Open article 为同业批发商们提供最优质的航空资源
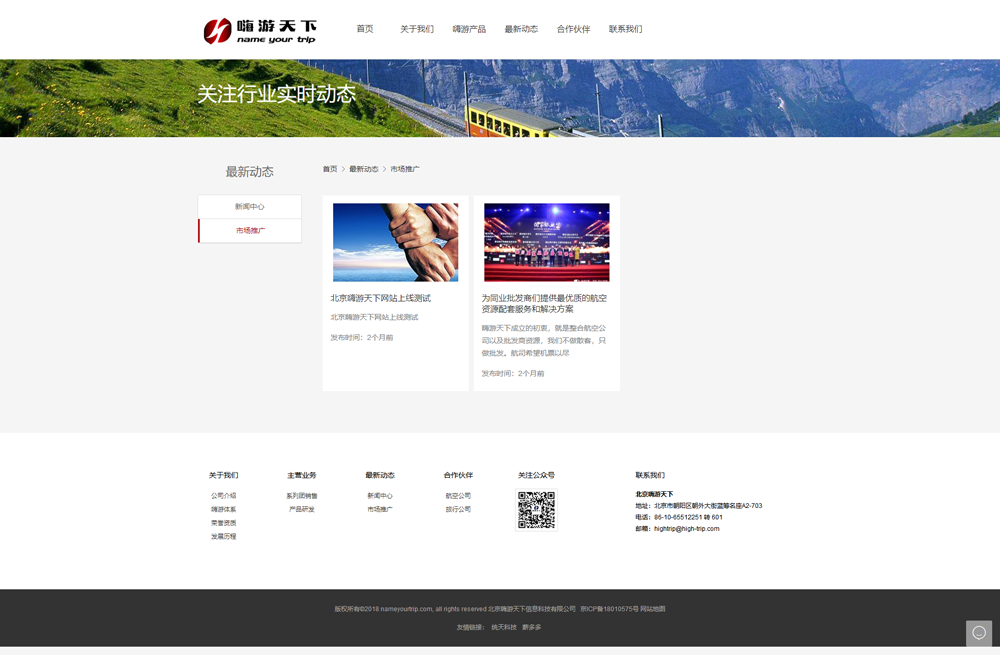This screenshot has width=1000, height=655. coord(544,303)
